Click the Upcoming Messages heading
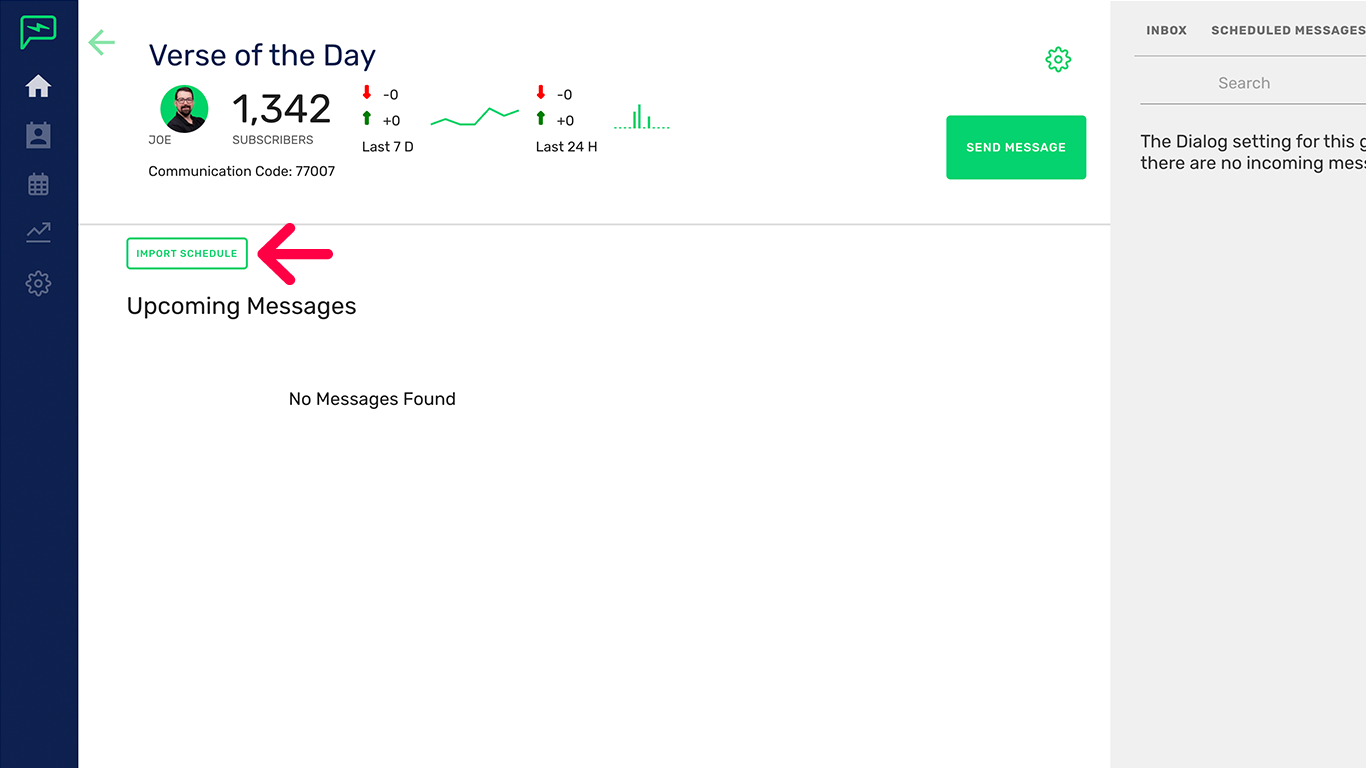 241,306
